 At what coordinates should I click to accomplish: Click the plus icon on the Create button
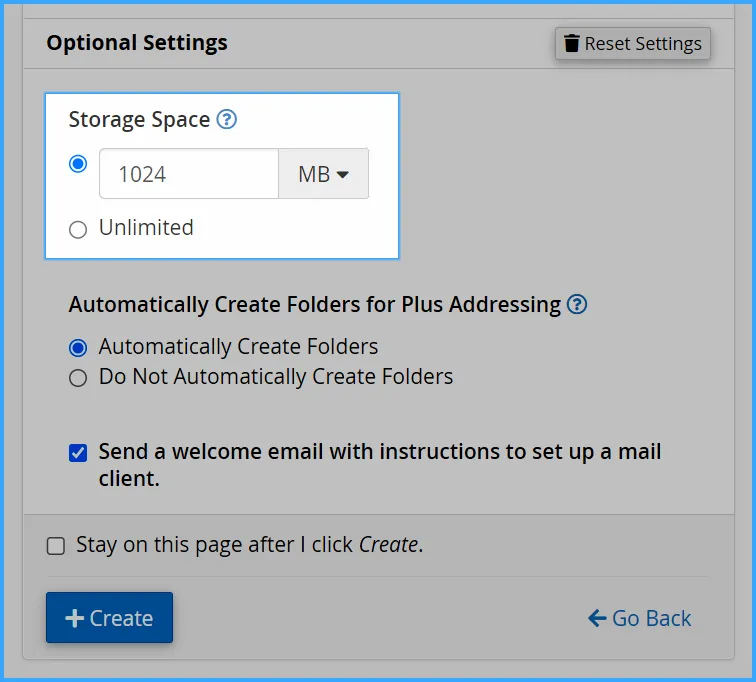[74, 618]
